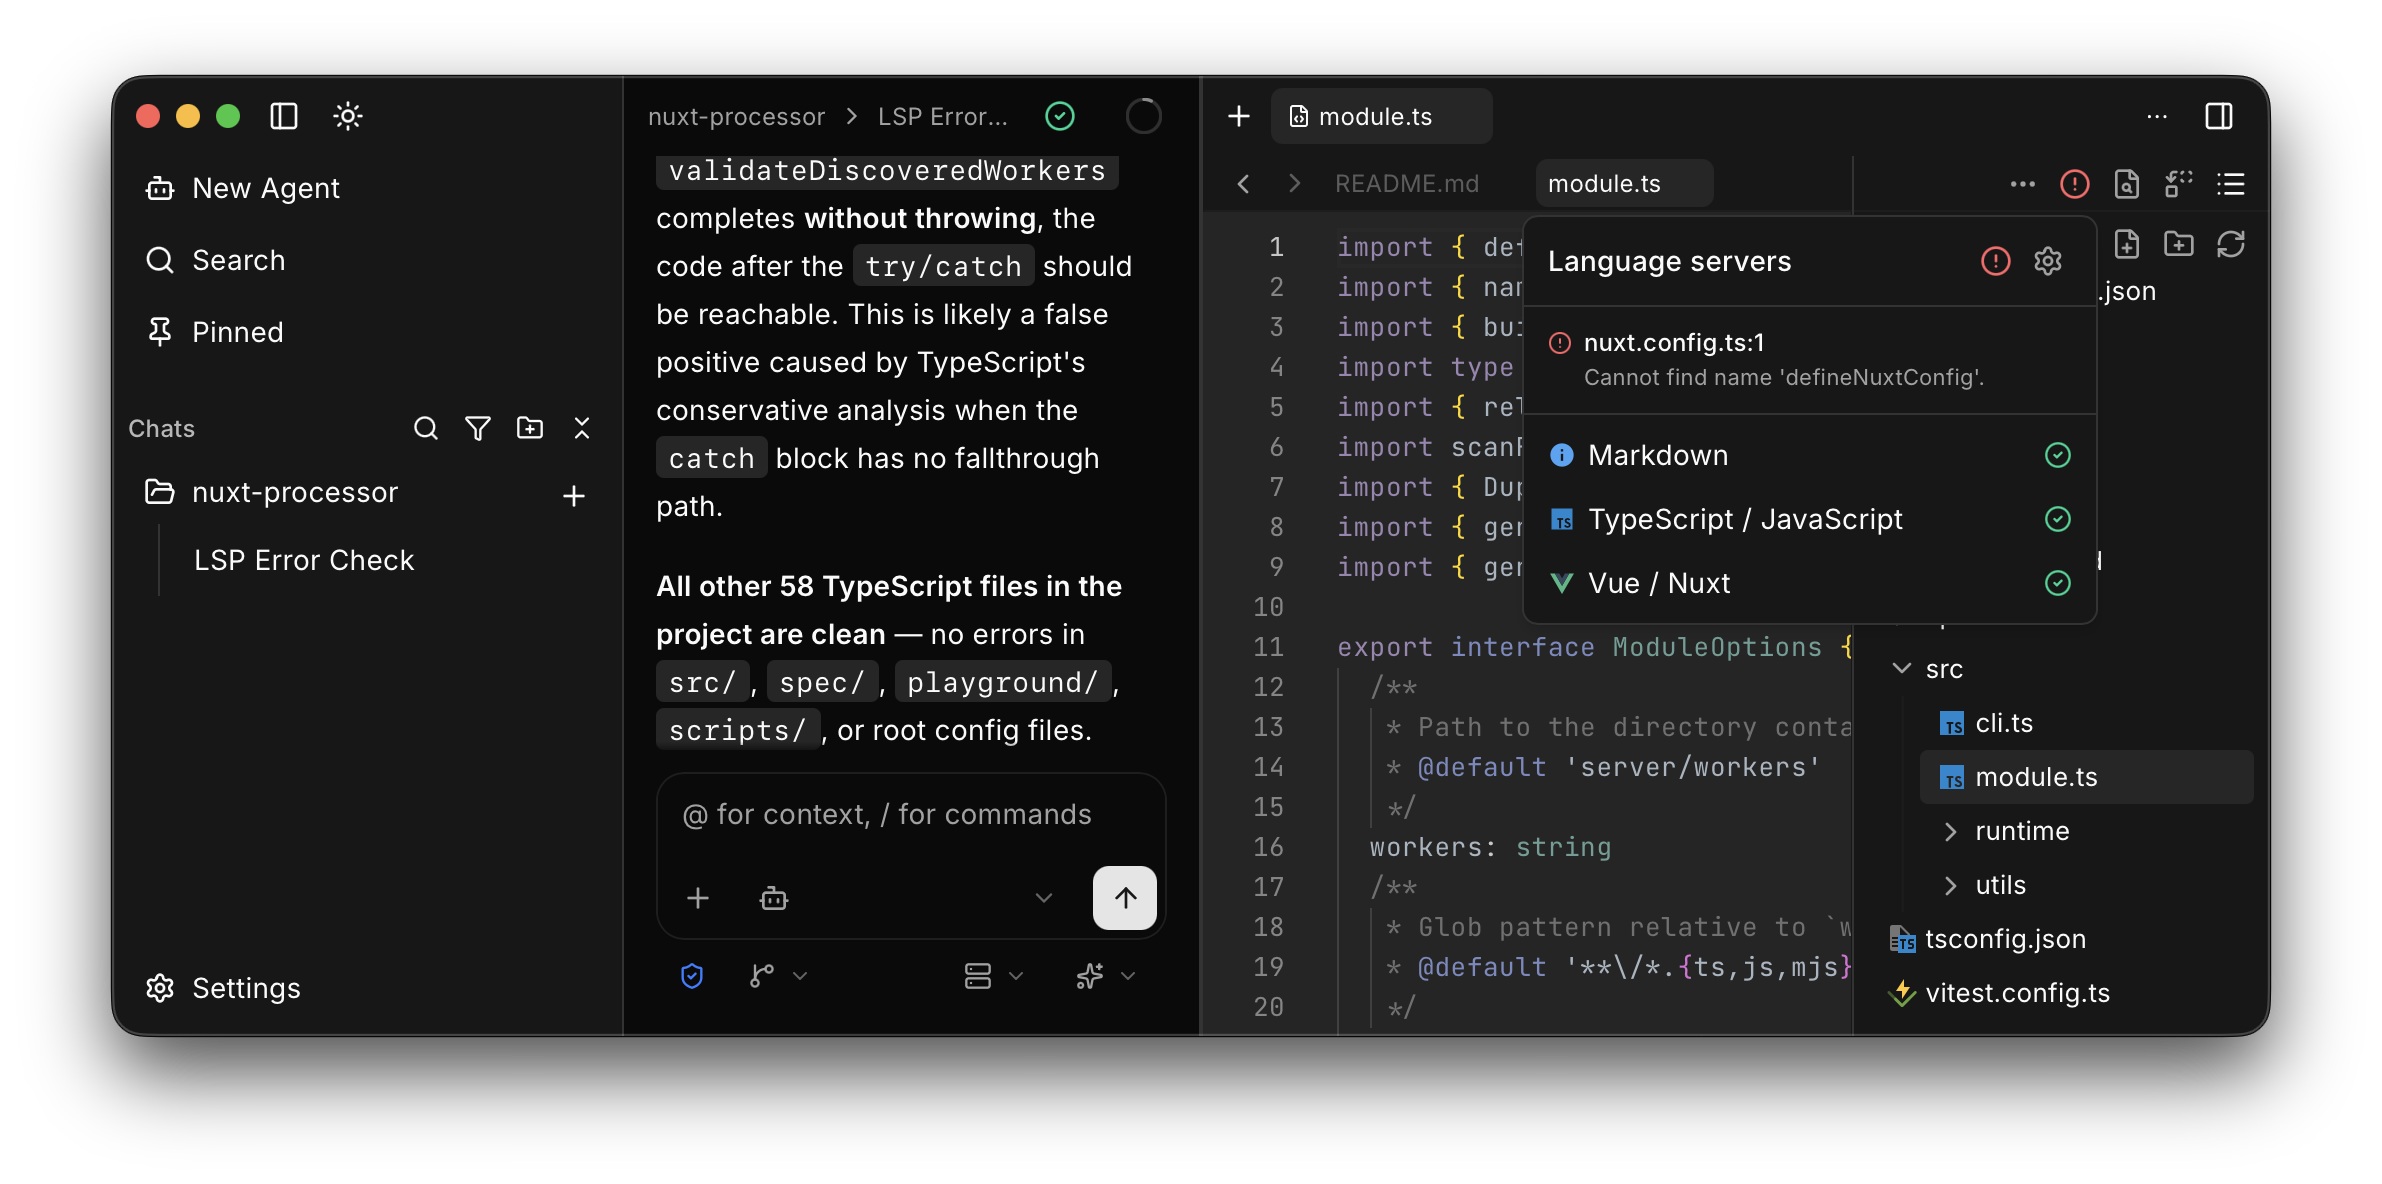Open the LSP Error Check chat
The width and height of the screenshot is (2382, 1184).
tap(304, 560)
